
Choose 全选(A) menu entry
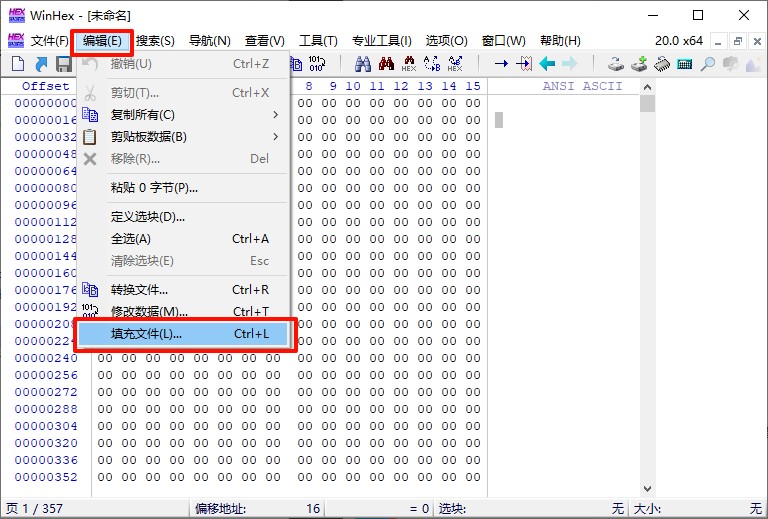click(x=184, y=238)
